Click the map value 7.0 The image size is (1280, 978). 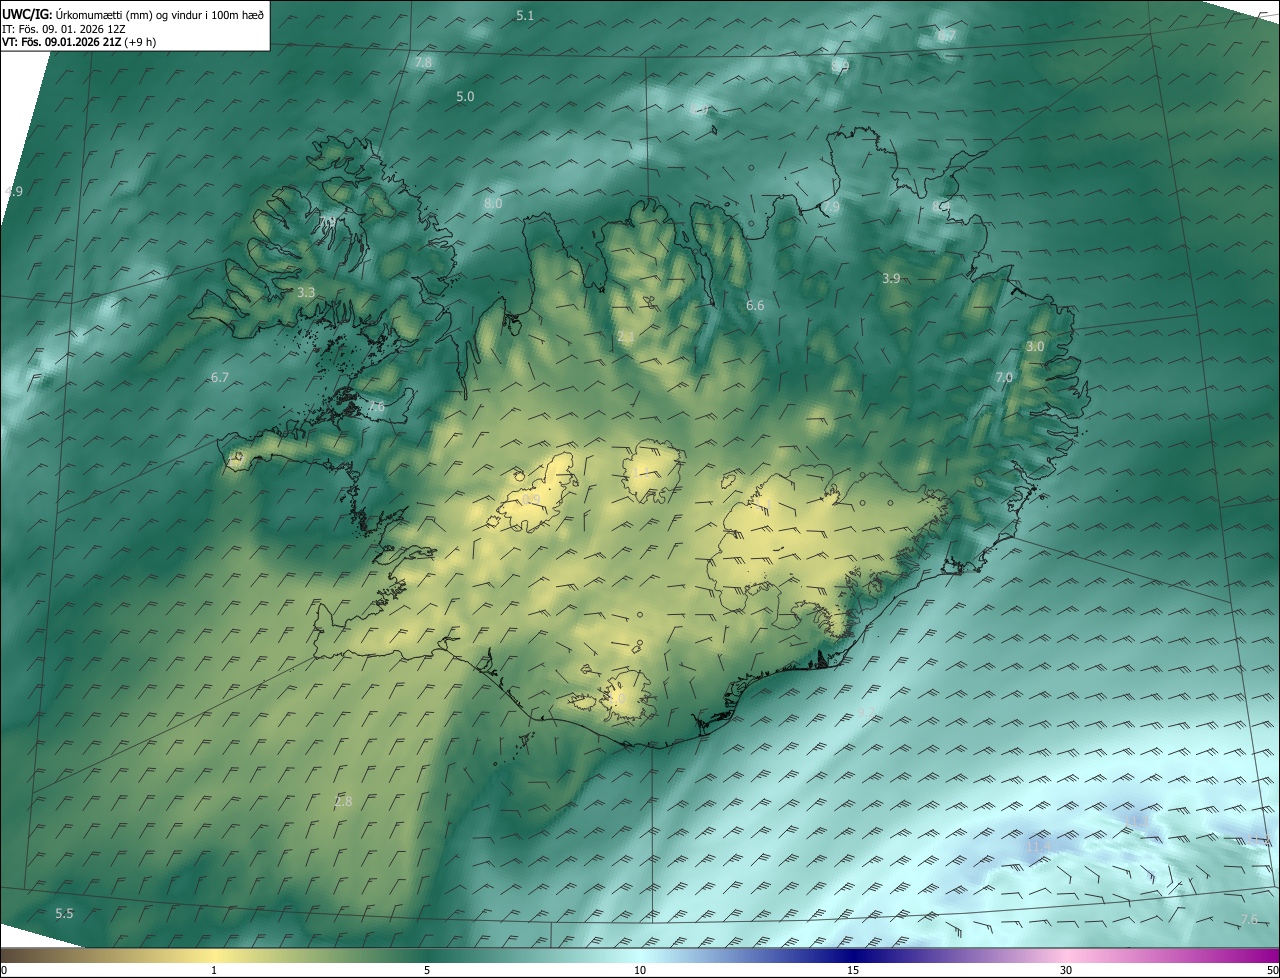point(1004,377)
